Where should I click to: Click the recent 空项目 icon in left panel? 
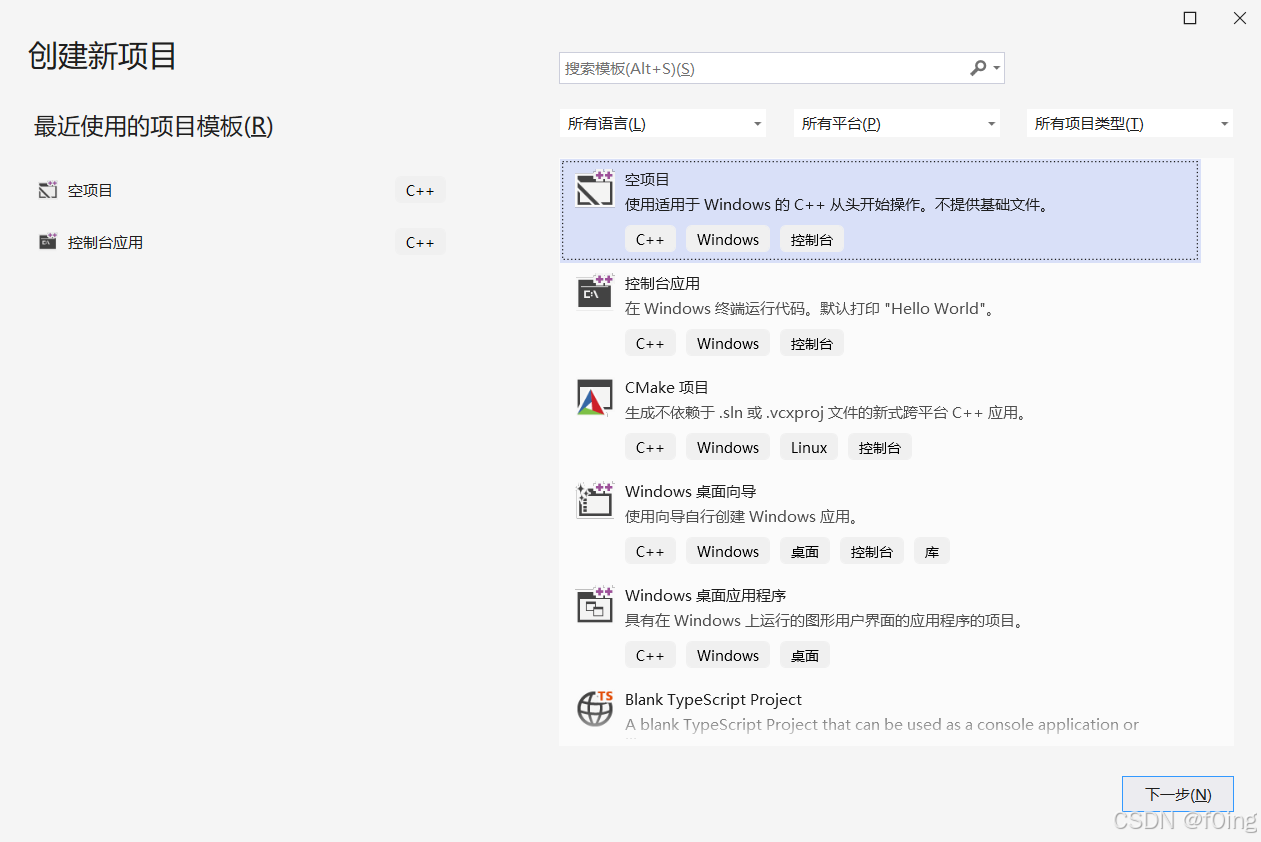(x=47, y=190)
